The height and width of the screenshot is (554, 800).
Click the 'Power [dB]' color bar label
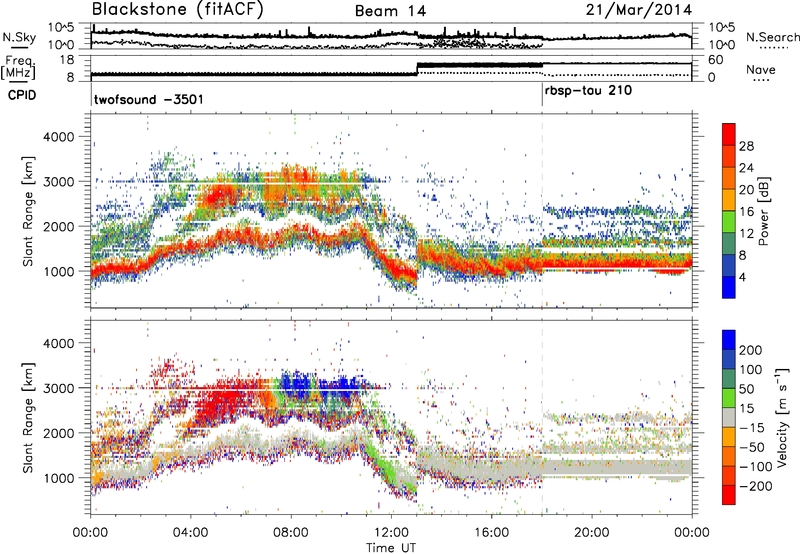coord(763,211)
